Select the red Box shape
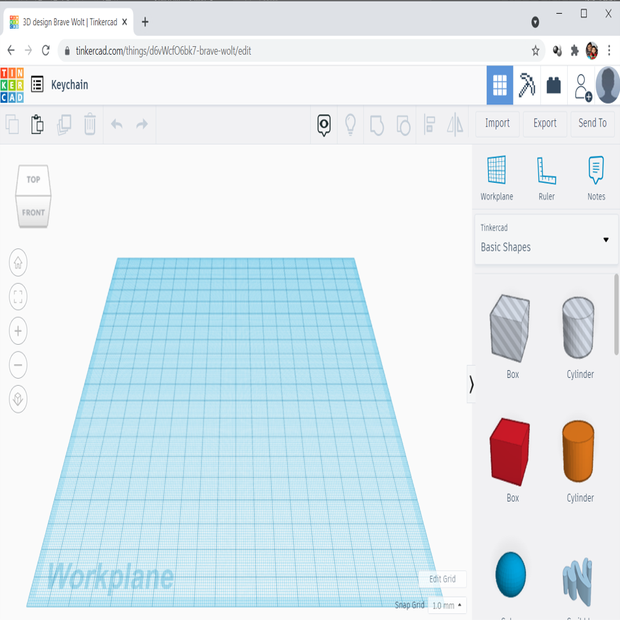This screenshot has height=620, width=620. tap(513, 451)
